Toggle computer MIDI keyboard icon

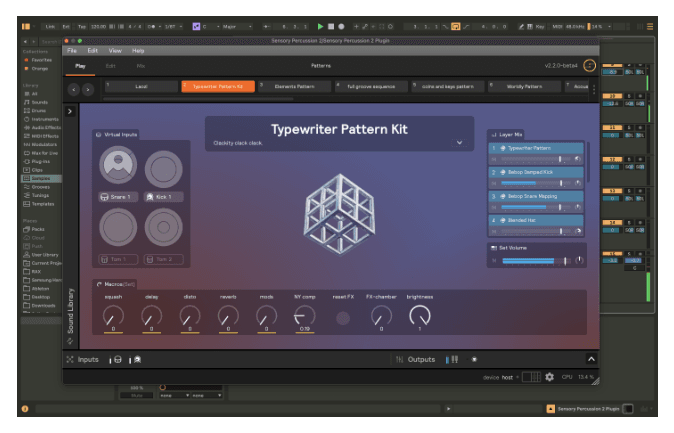(530, 27)
